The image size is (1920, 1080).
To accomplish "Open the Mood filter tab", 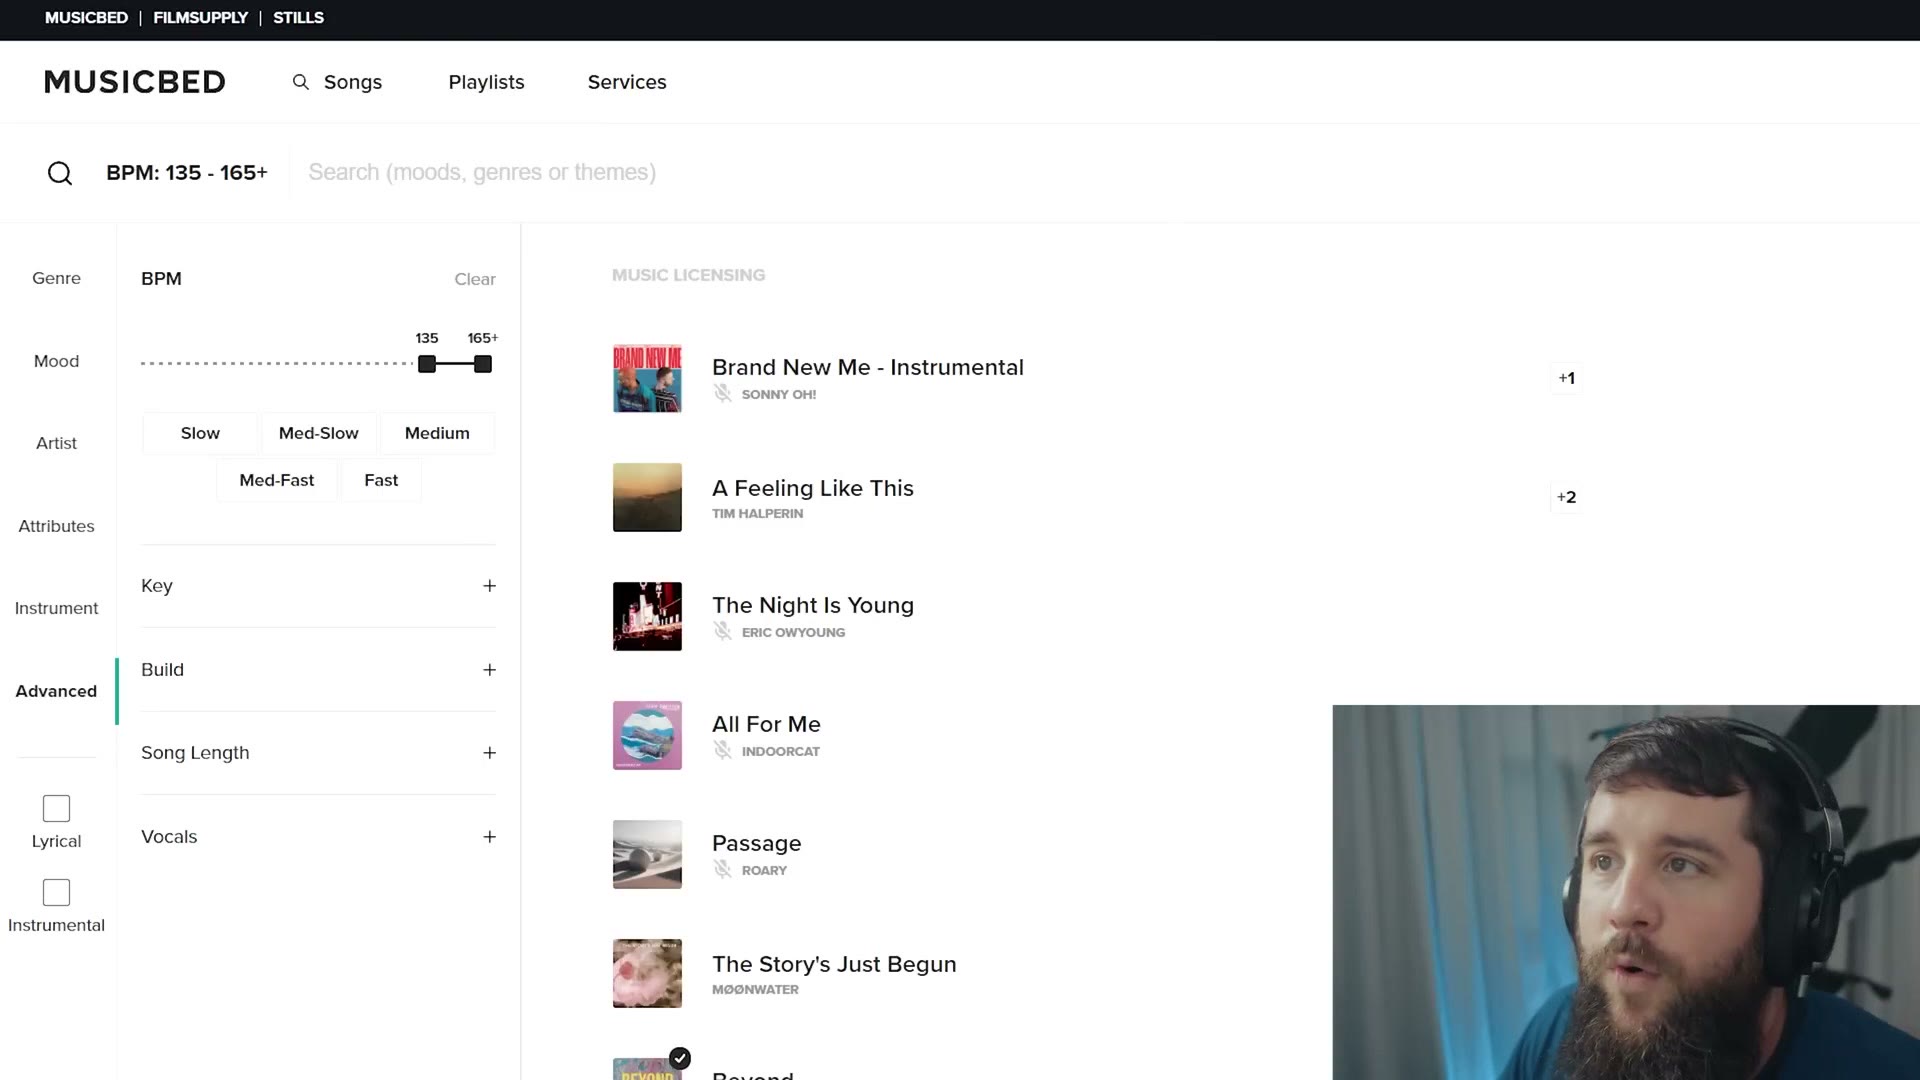I will [56, 361].
